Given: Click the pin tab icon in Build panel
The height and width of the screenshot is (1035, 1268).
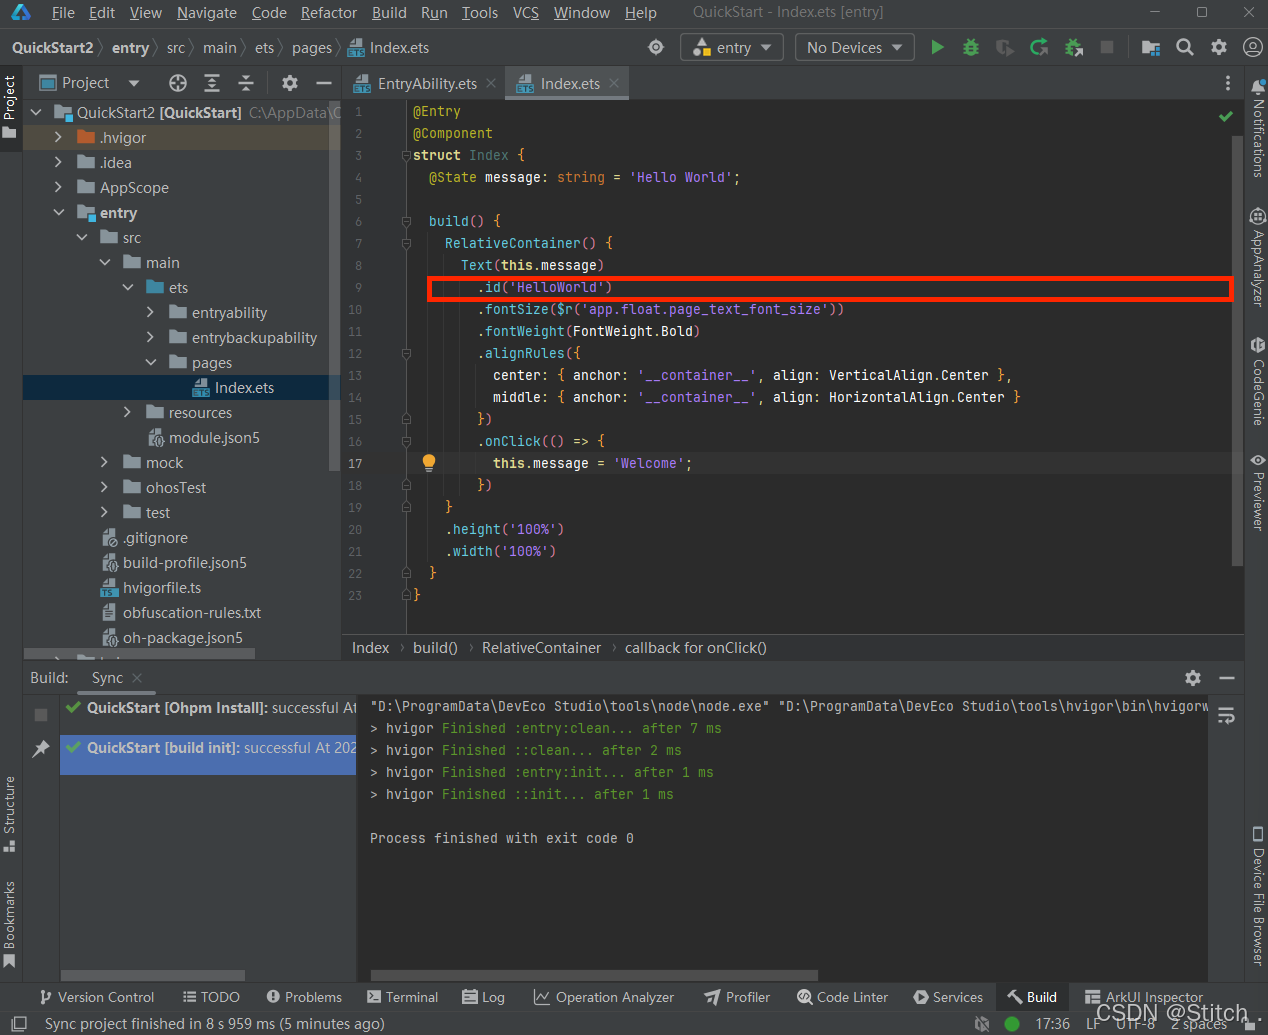Looking at the screenshot, I should coord(41,749).
